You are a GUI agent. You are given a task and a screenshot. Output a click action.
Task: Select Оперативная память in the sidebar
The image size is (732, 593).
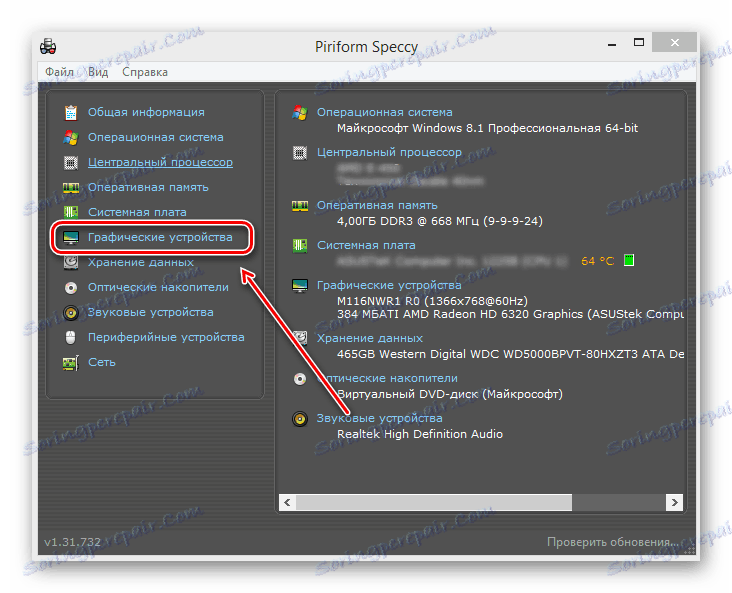coord(148,187)
